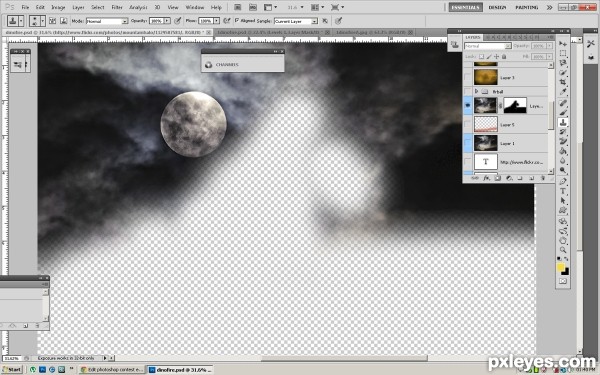
Task: Select the Design workspace button
Action: click(x=497, y=7)
